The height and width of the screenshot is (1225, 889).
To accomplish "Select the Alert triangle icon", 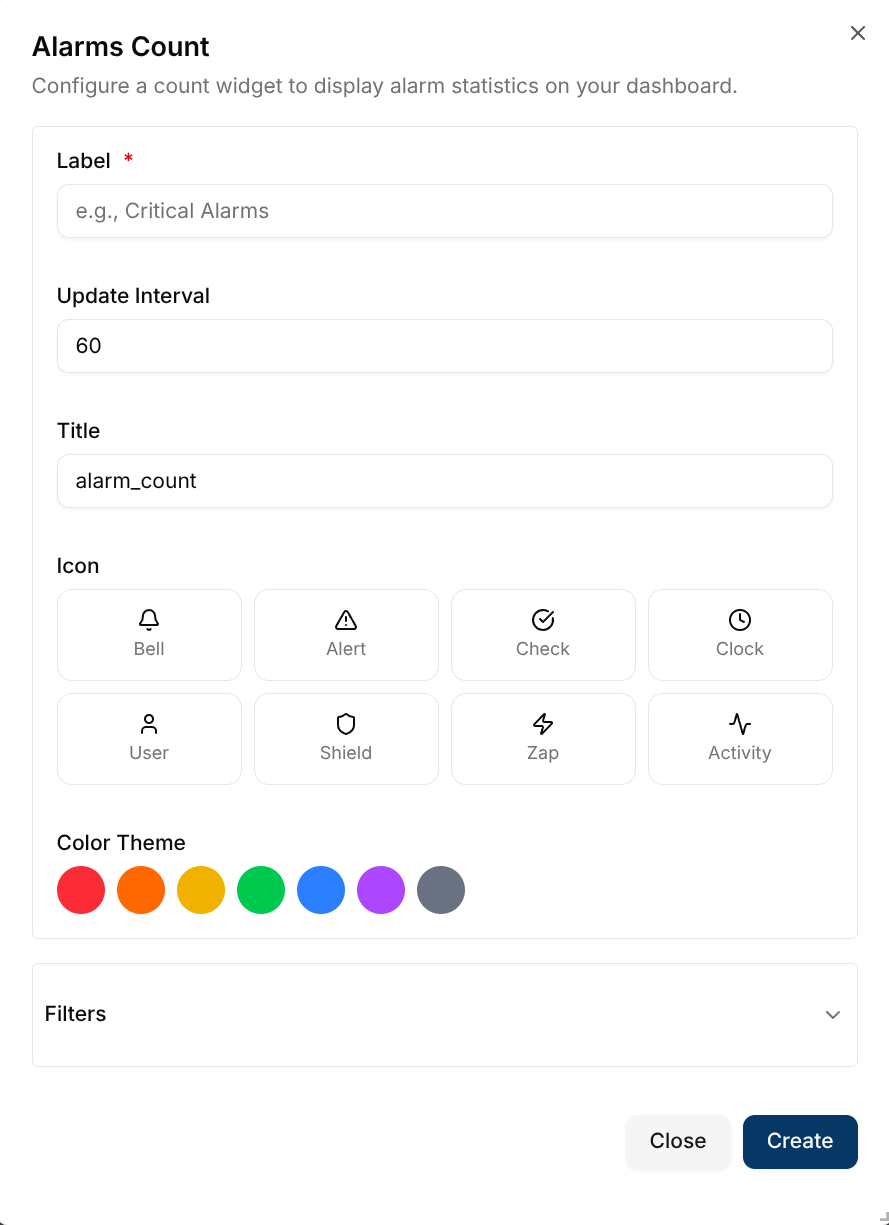I will coord(345,634).
